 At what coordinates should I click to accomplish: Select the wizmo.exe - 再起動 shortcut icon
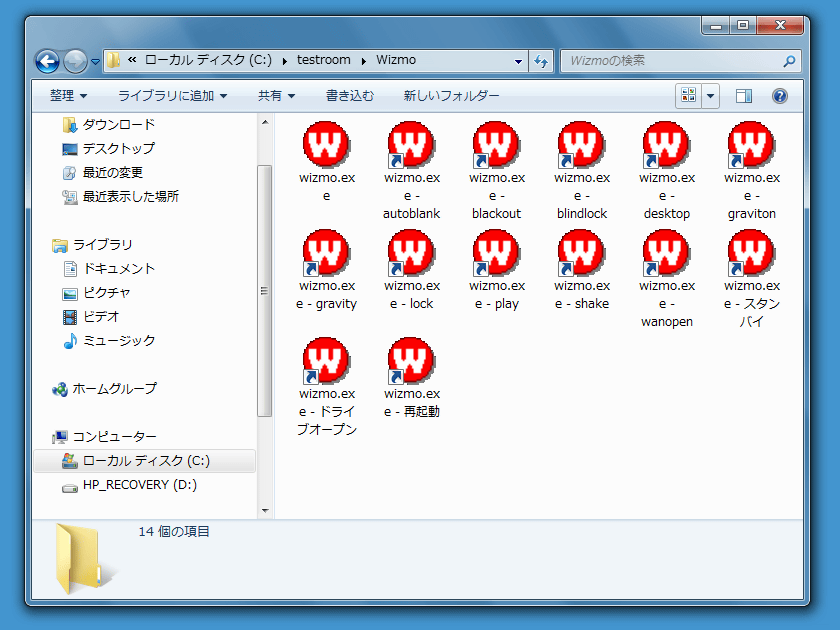click(411, 361)
